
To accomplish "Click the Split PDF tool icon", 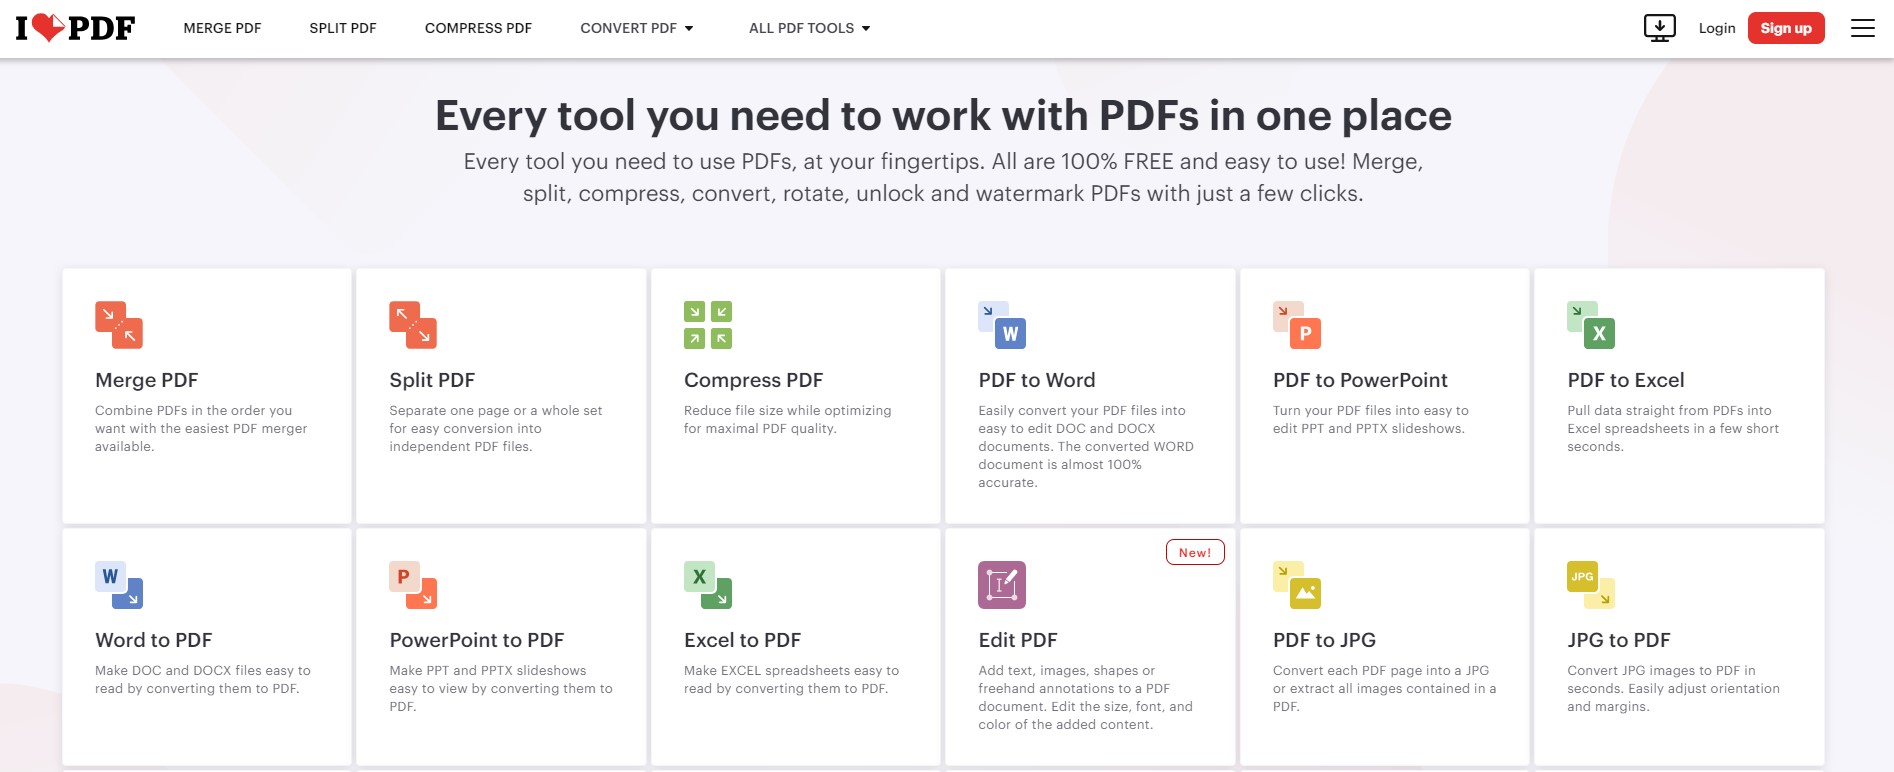I will 413,325.
